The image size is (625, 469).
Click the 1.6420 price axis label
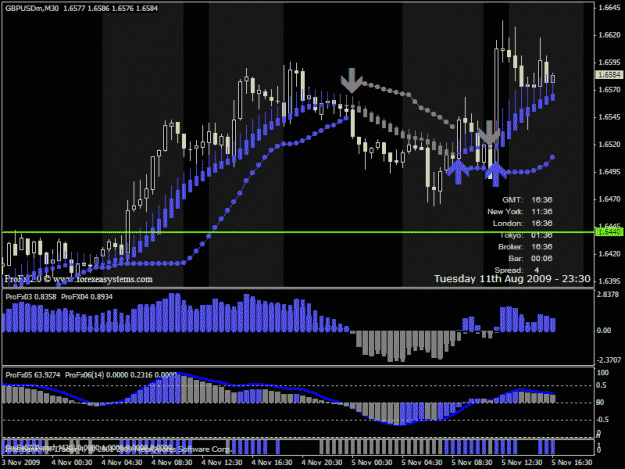(609, 254)
